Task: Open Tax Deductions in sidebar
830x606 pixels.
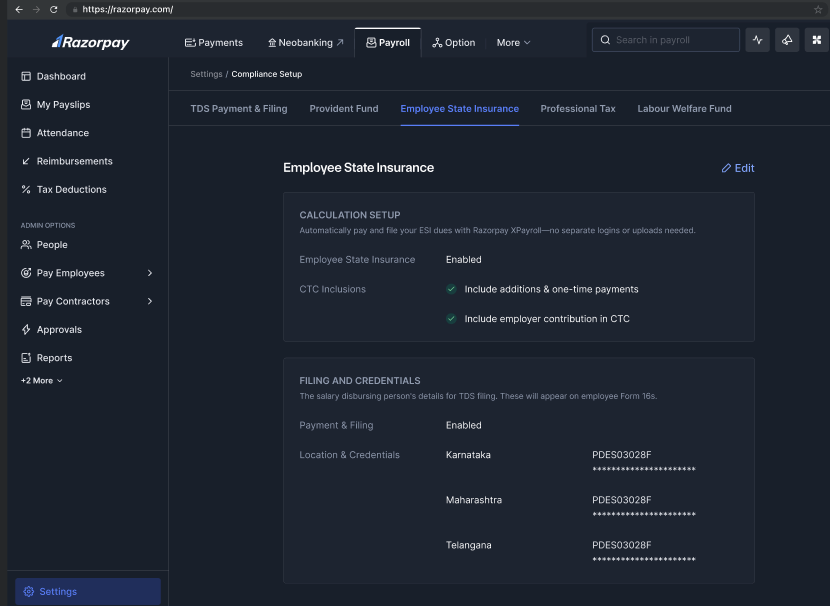Action: (71, 190)
